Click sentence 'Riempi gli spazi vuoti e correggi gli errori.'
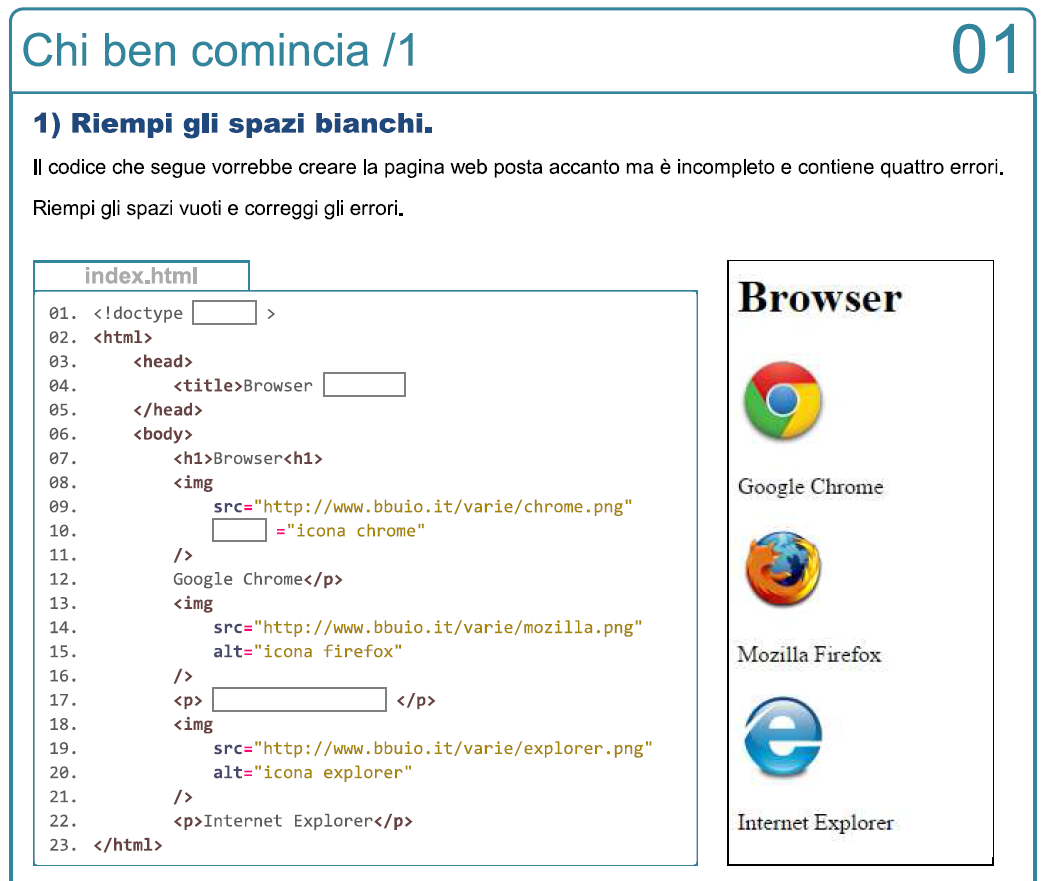The height and width of the screenshot is (881, 1049). 218,209
